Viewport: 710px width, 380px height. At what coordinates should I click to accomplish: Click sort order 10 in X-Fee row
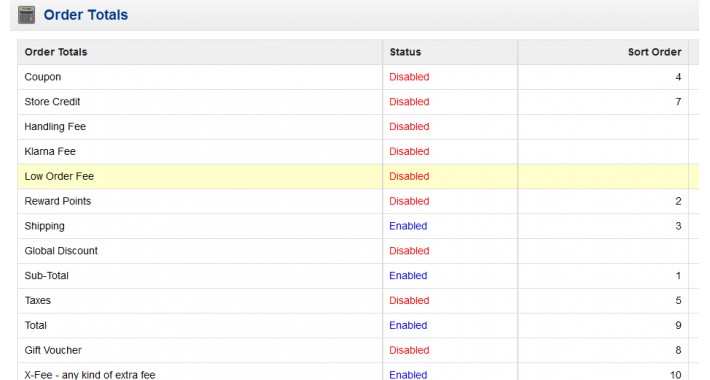[x=676, y=375]
